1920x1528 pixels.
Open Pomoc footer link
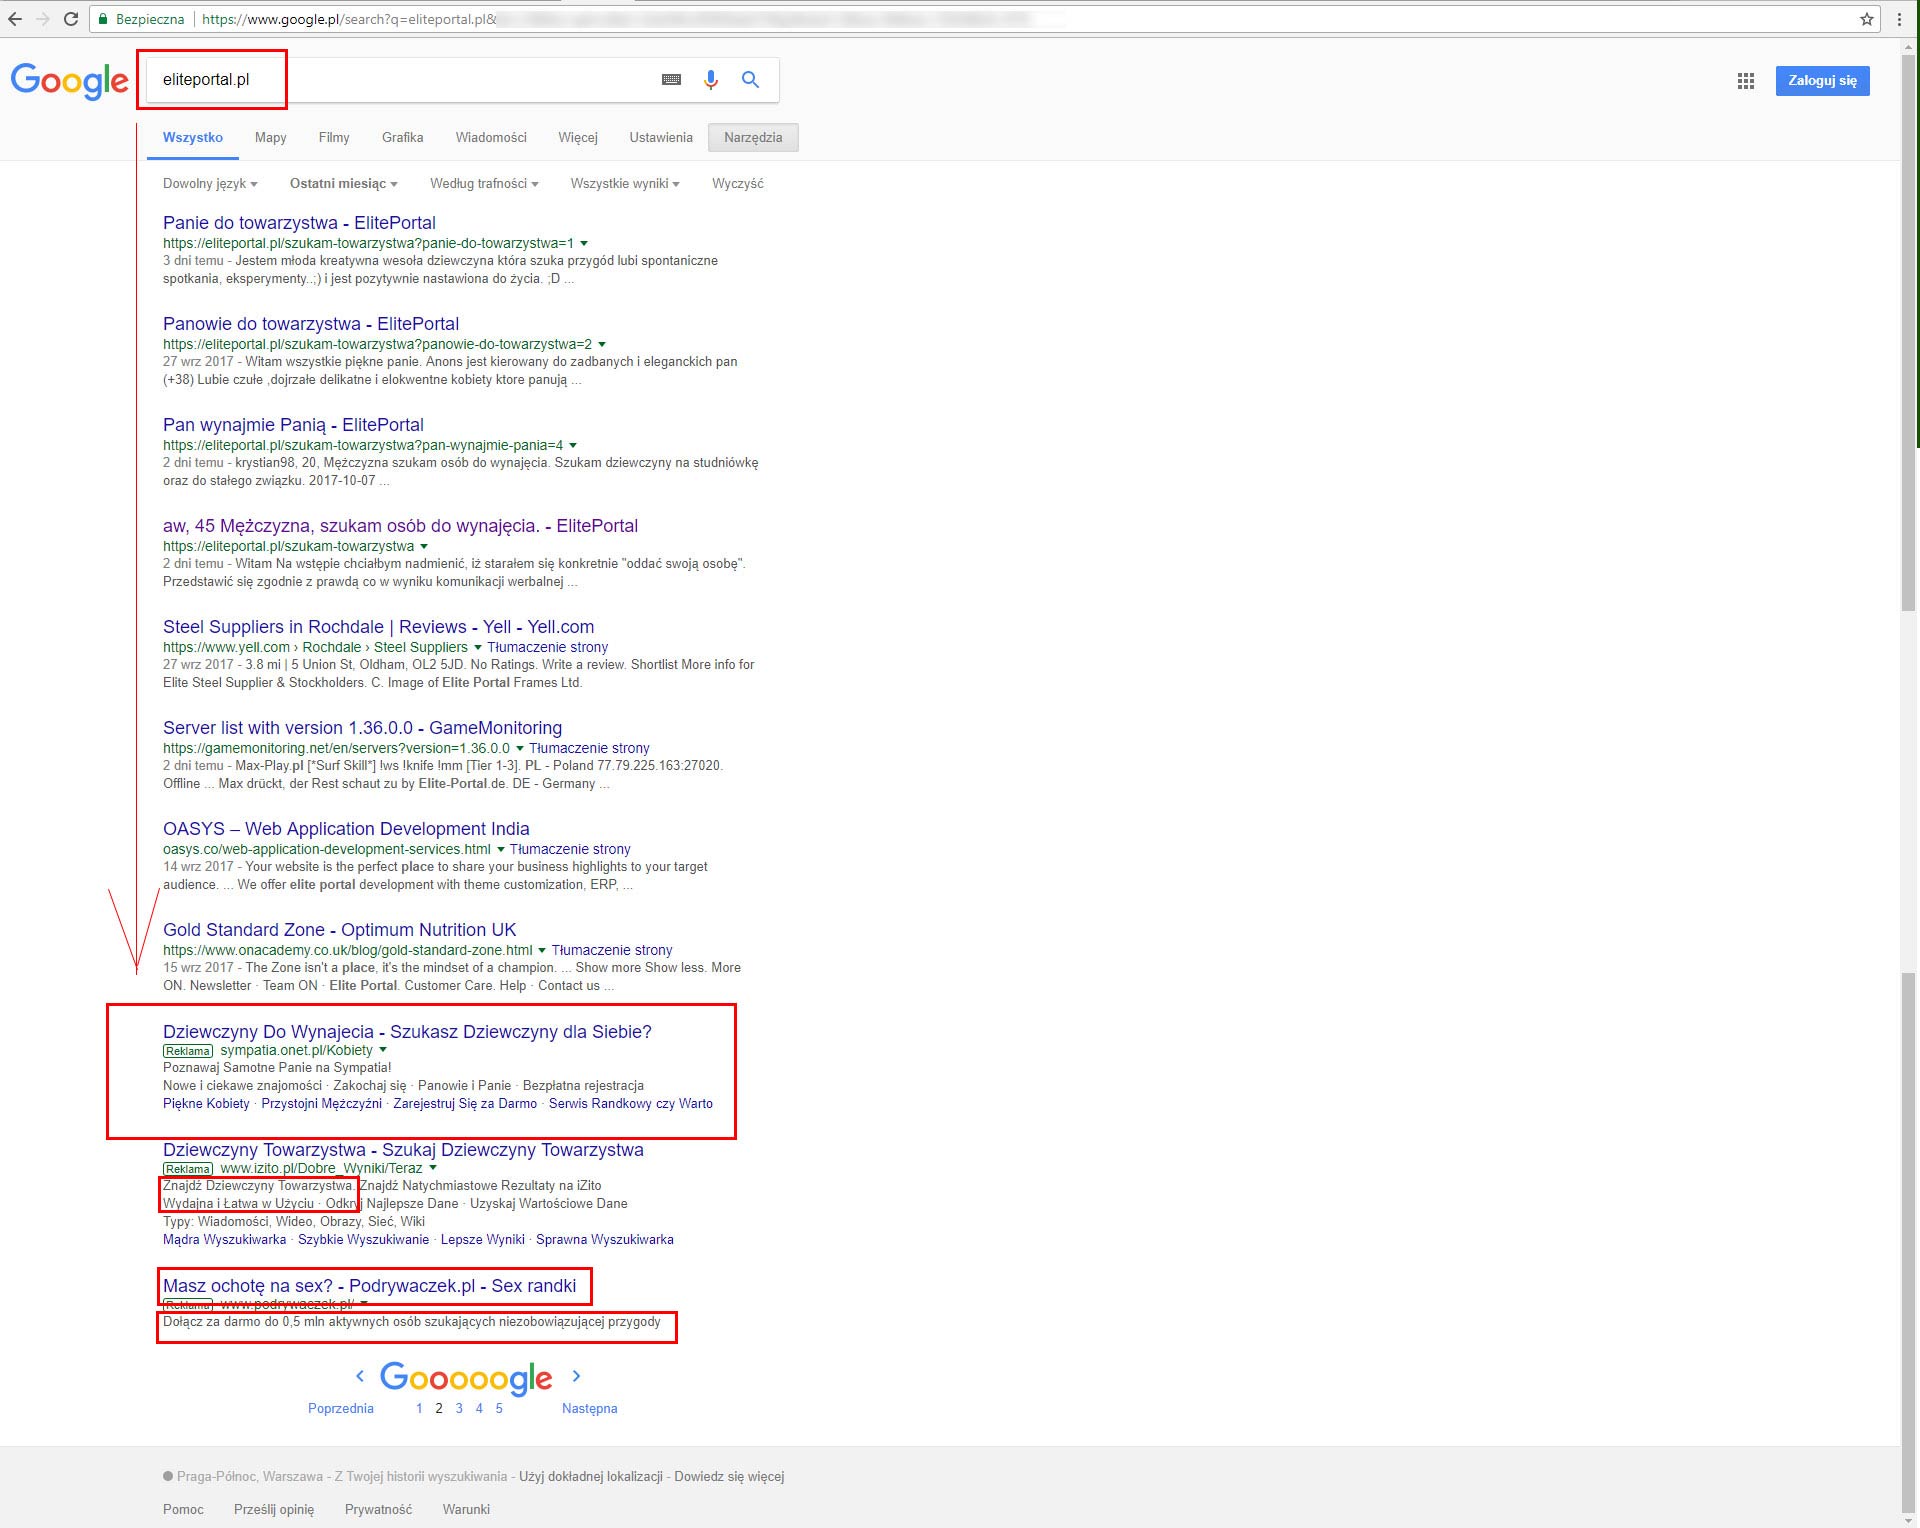point(183,1510)
